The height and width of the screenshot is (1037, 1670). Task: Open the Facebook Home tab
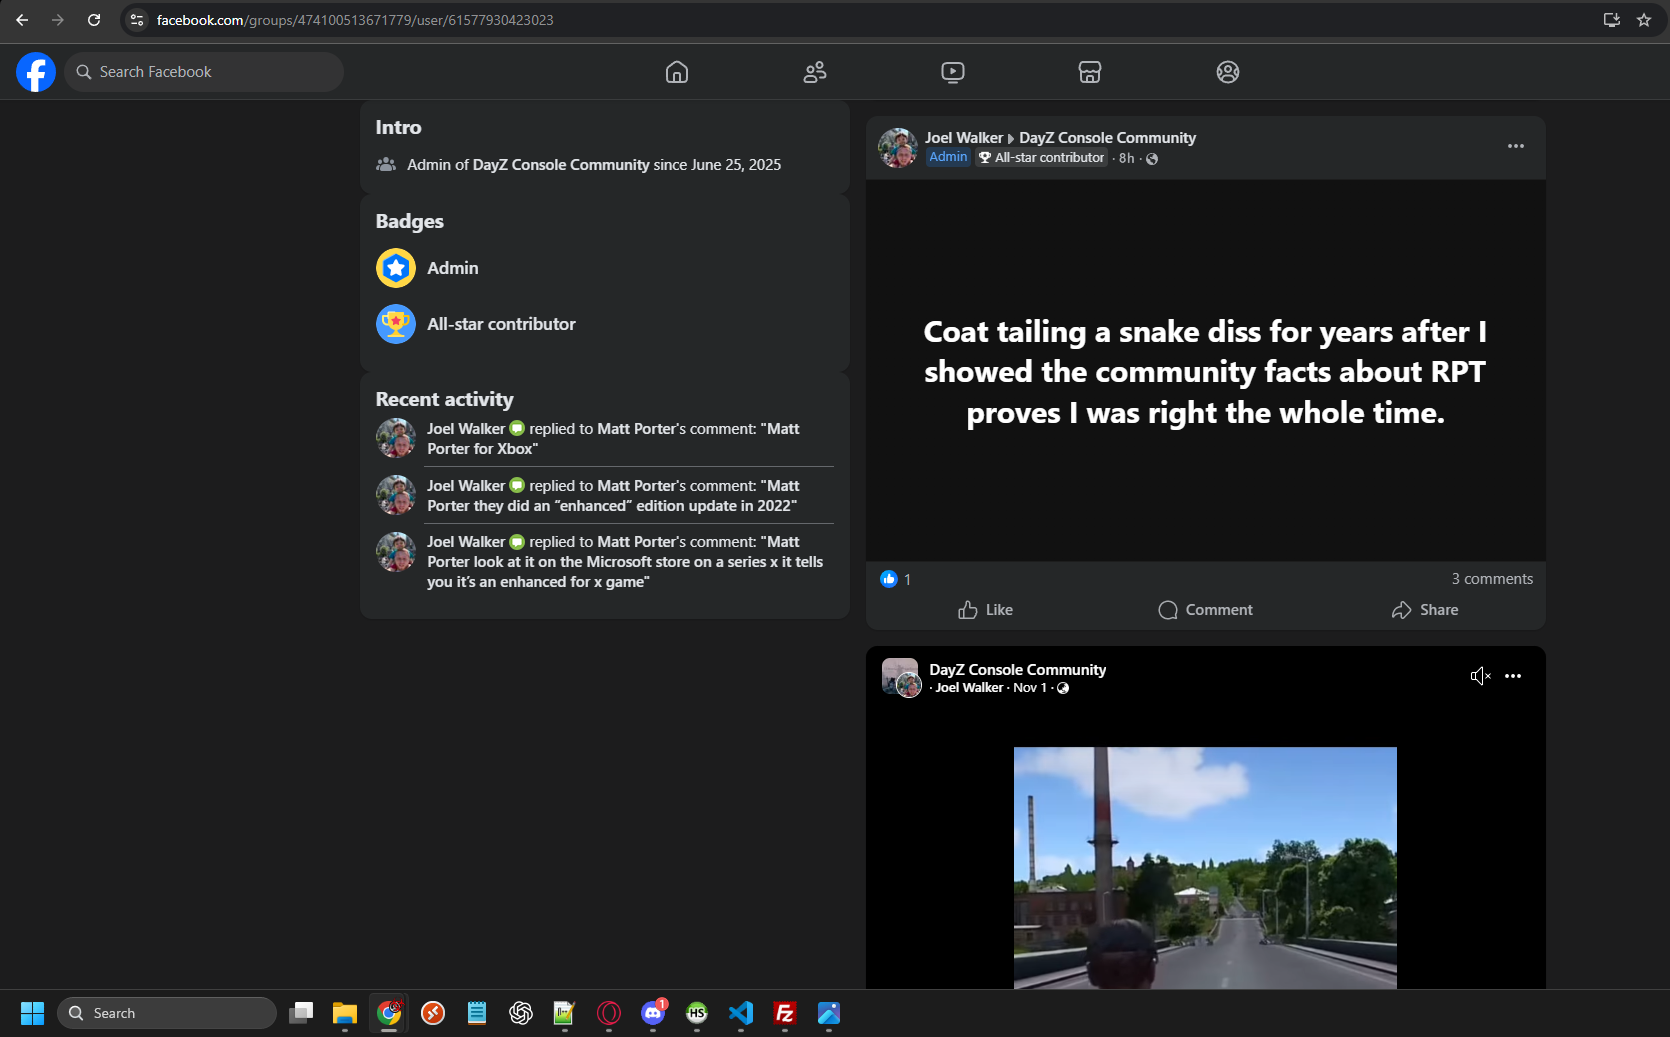point(677,72)
